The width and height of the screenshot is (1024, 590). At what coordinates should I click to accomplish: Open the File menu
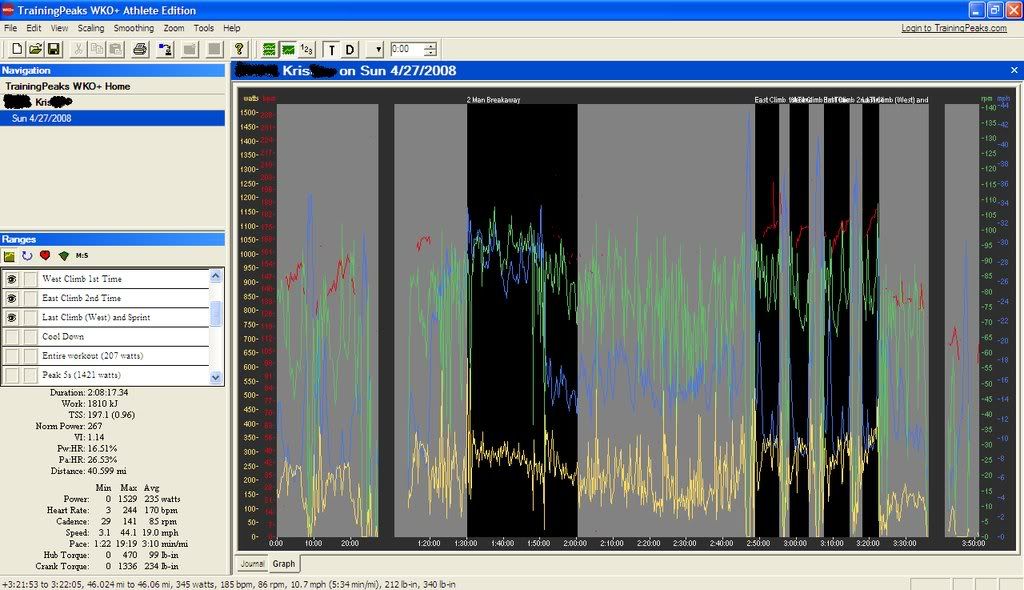pos(10,28)
